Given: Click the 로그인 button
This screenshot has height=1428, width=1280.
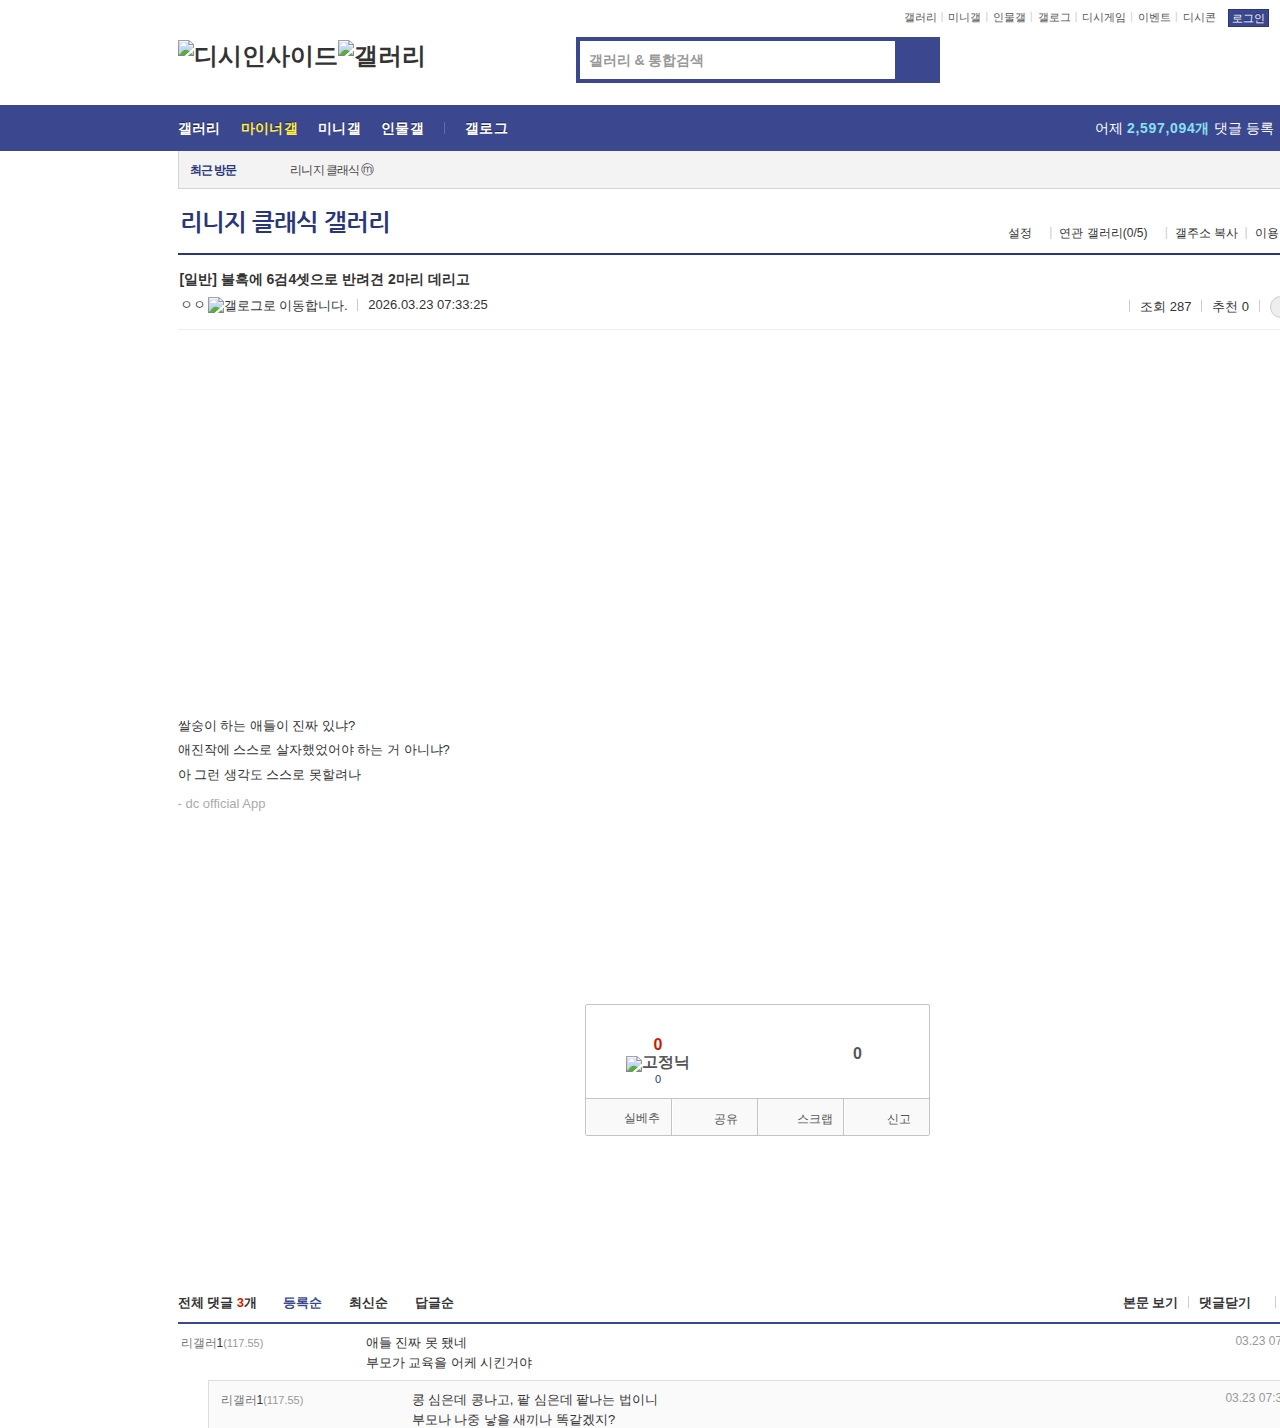Looking at the screenshot, I should (1248, 18).
